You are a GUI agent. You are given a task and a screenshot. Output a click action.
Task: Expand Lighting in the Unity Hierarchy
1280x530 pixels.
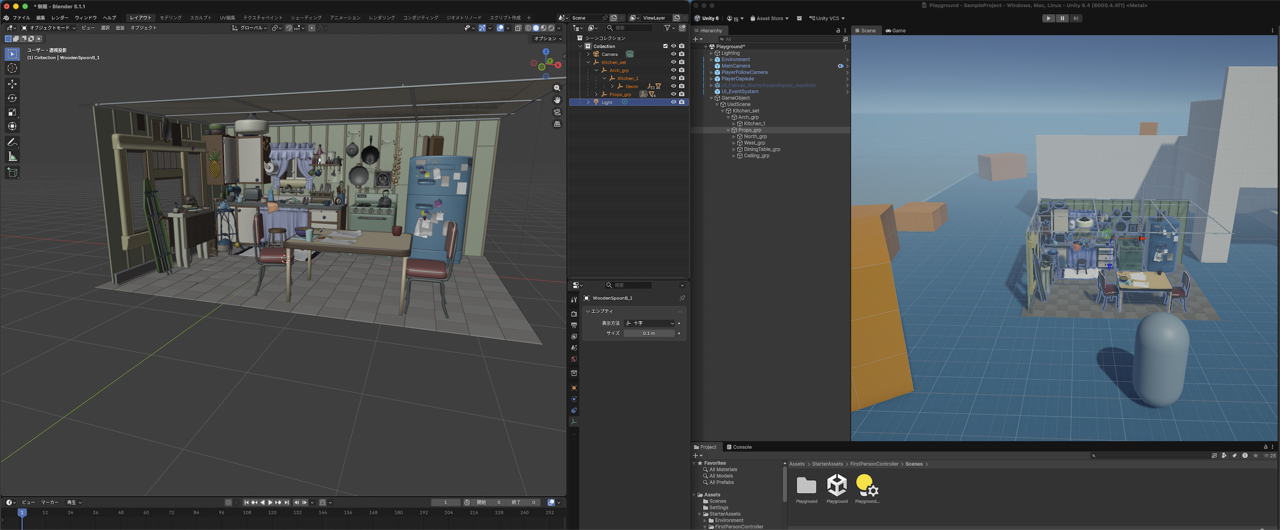pos(711,53)
